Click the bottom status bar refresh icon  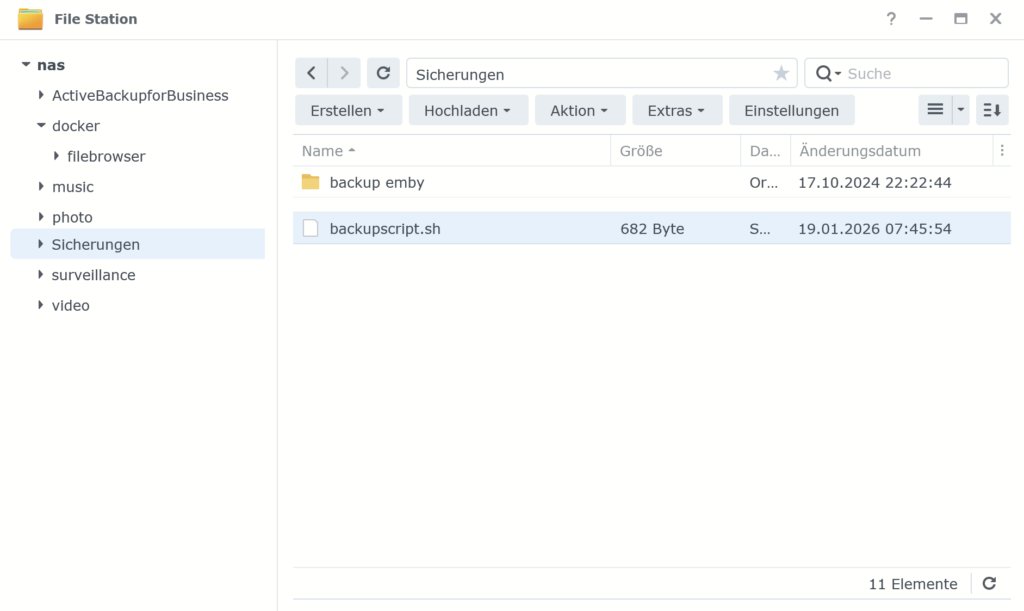989,584
